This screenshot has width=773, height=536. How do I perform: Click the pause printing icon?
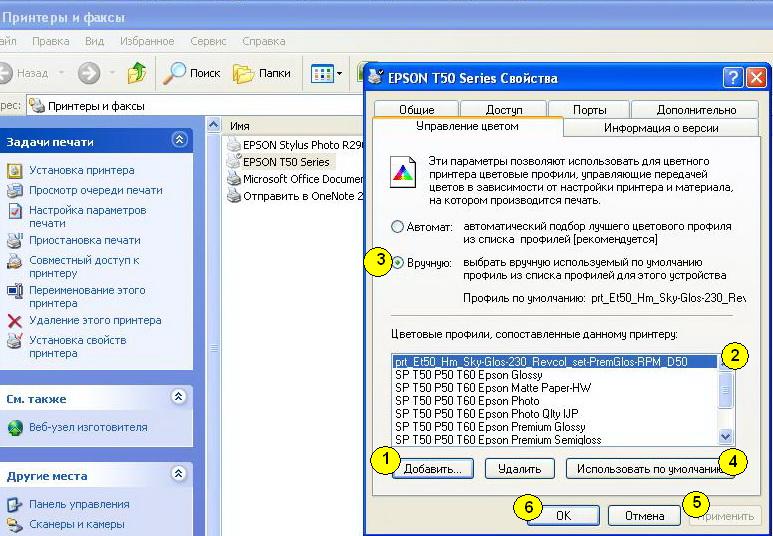point(15,241)
